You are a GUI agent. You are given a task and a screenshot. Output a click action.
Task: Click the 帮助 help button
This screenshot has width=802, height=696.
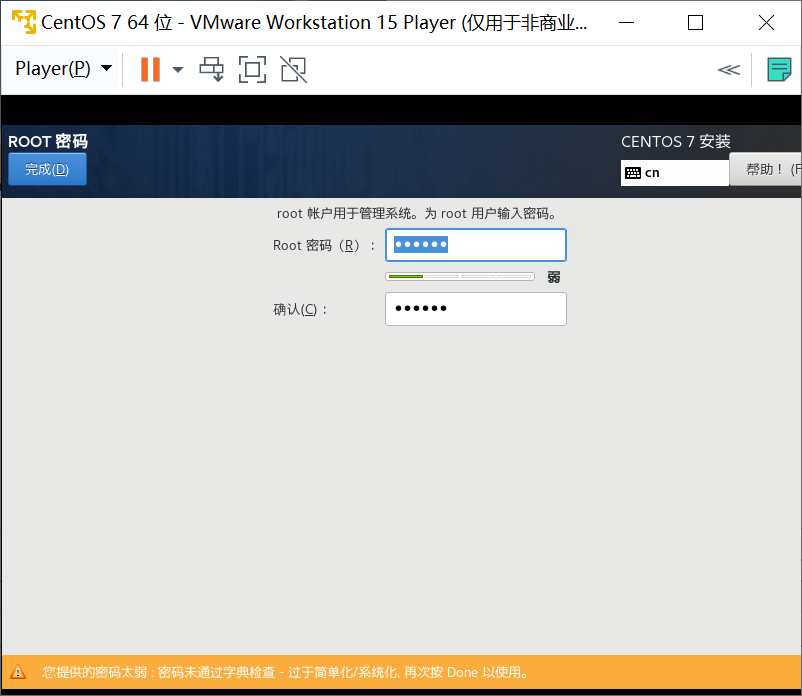765,169
